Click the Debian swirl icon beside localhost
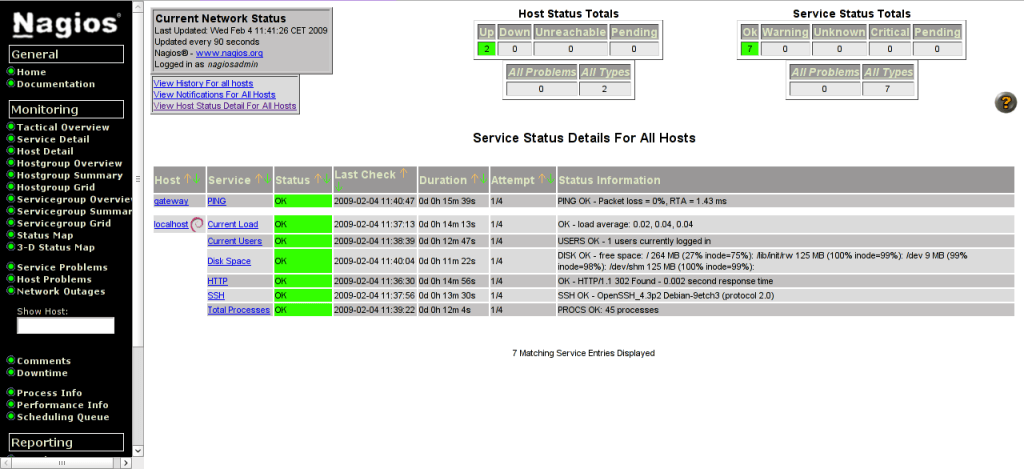This screenshot has width=1024, height=469. pos(197,224)
